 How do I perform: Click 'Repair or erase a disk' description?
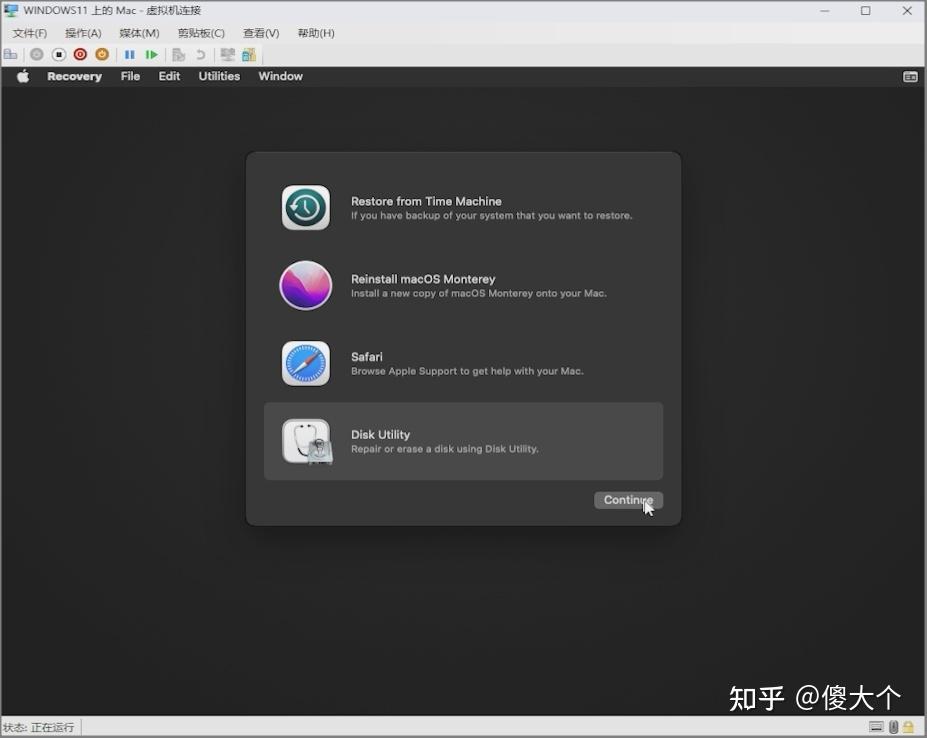click(x=445, y=449)
